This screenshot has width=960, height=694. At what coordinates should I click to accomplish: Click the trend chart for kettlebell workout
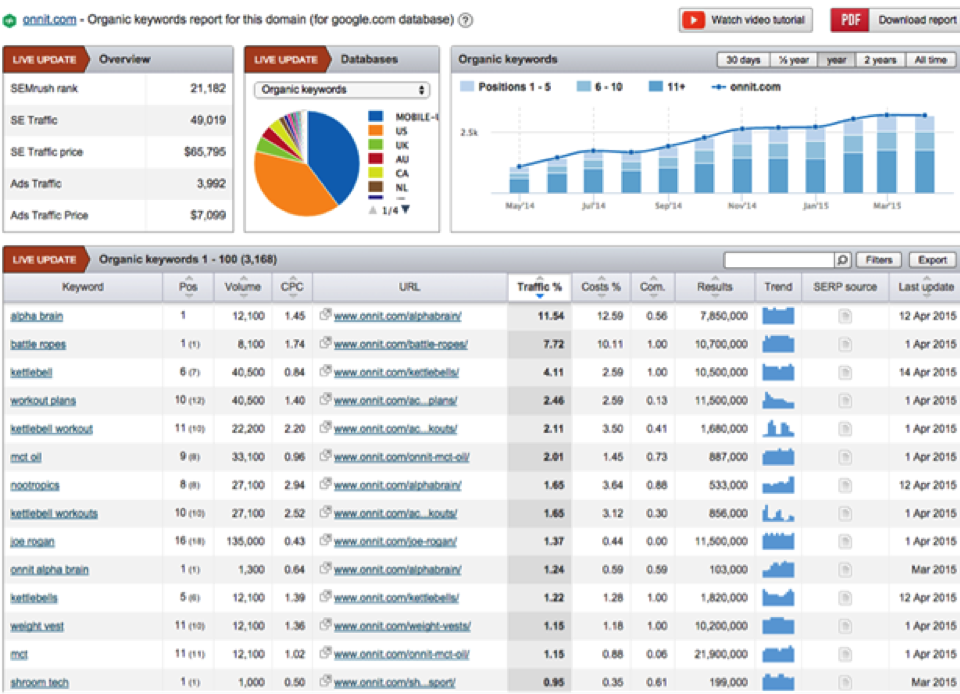click(778, 428)
